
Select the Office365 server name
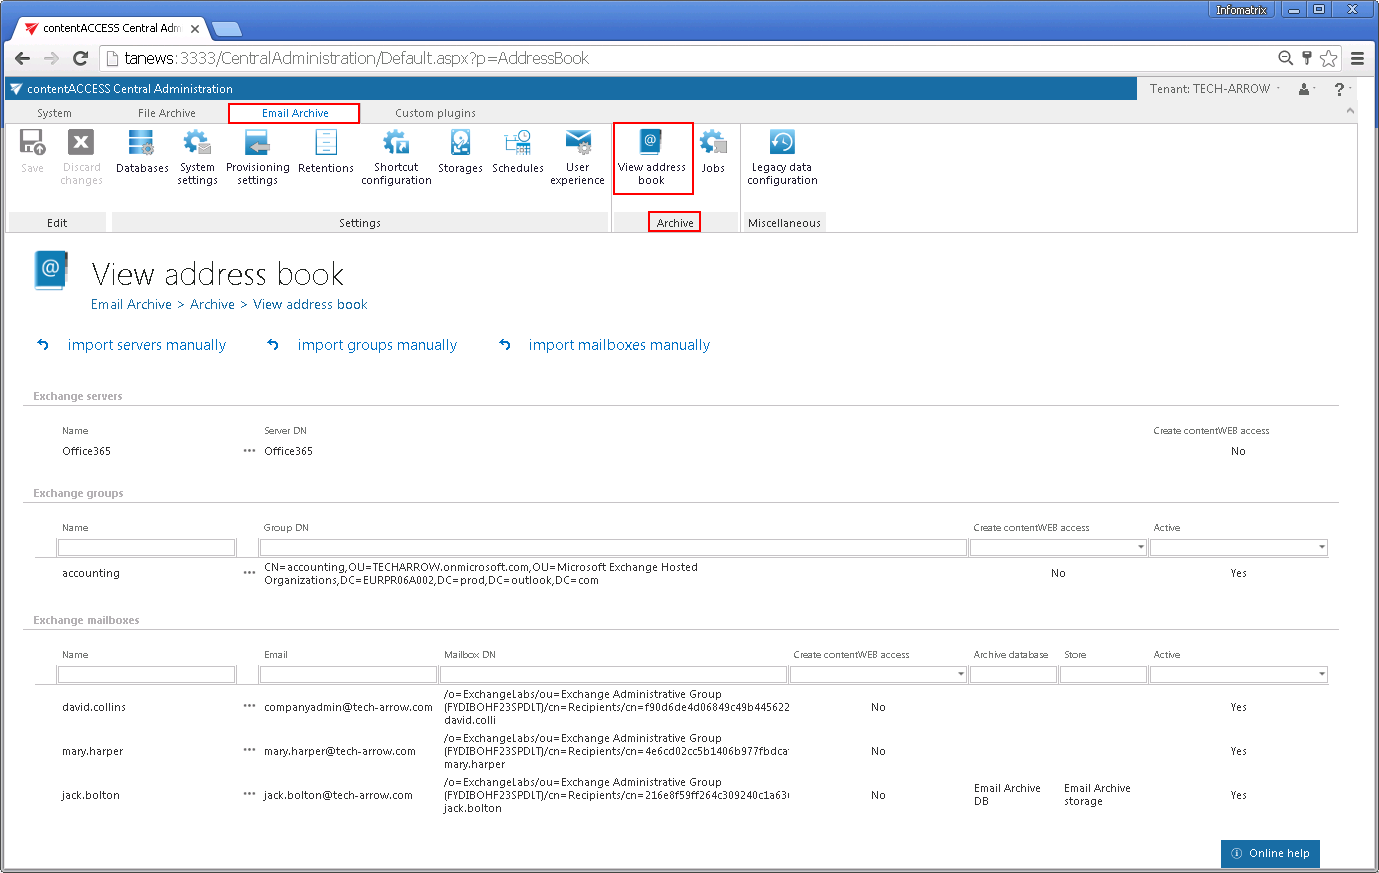pyautogui.click(x=86, y=451)
